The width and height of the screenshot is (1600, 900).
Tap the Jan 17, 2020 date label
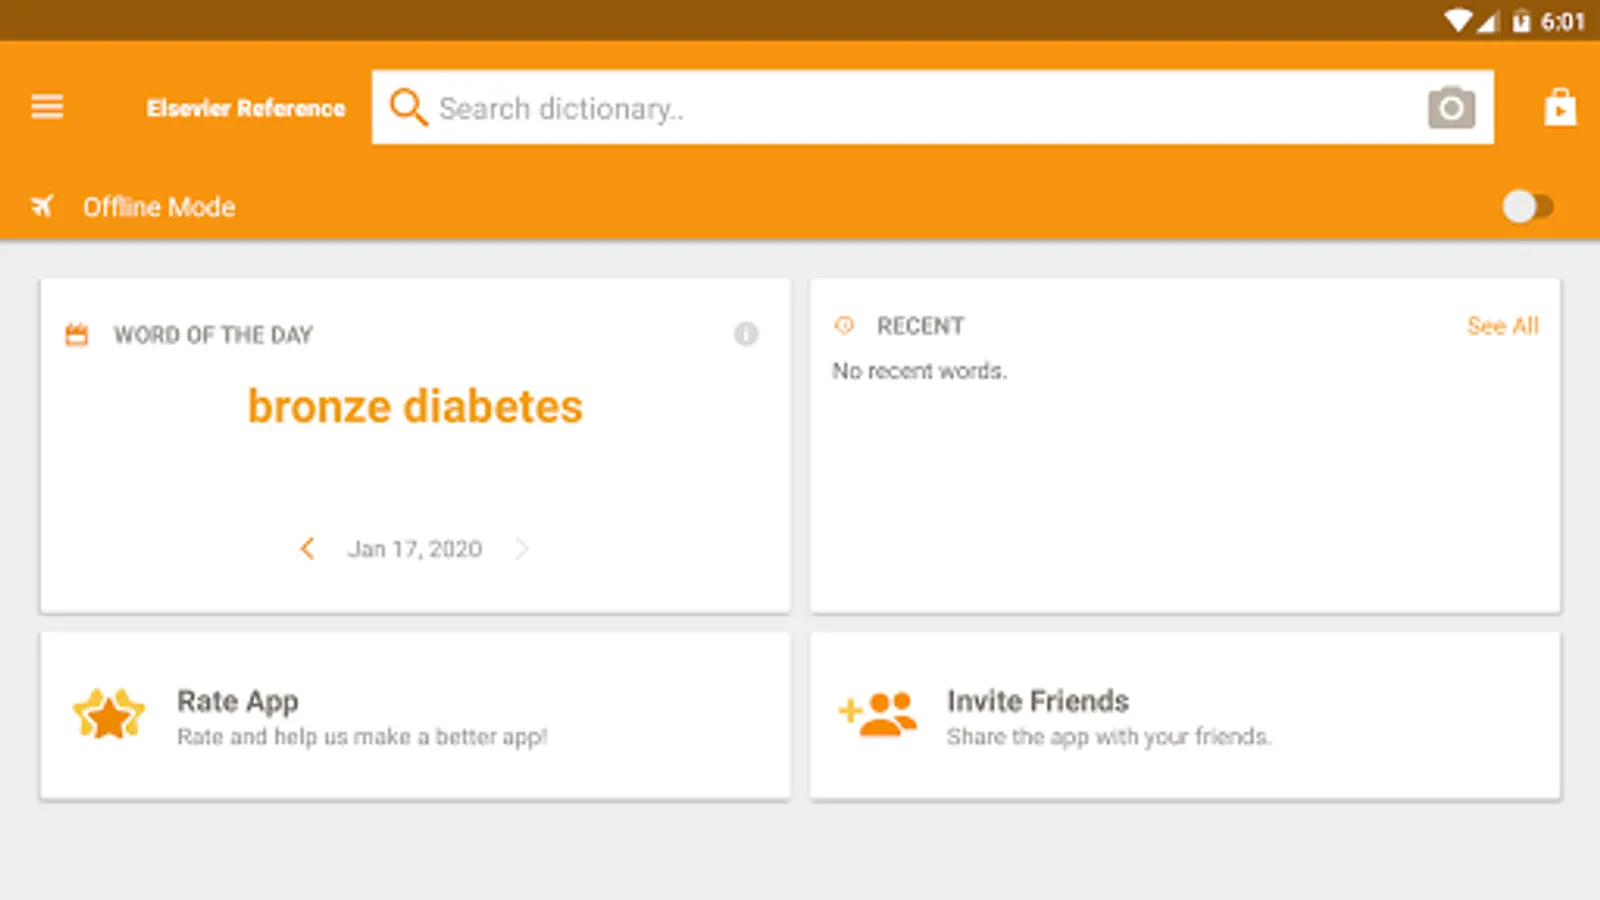pyautogui.click(x=415, y=549)
